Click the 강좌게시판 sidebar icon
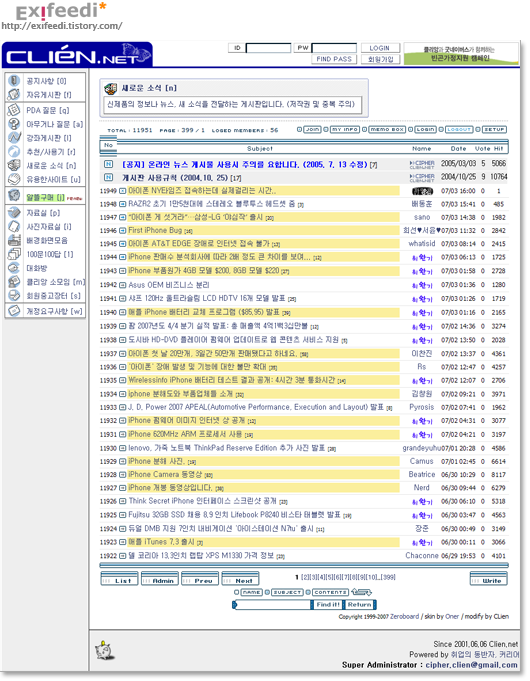Viewport: 530px width, 681px height. 14,138
